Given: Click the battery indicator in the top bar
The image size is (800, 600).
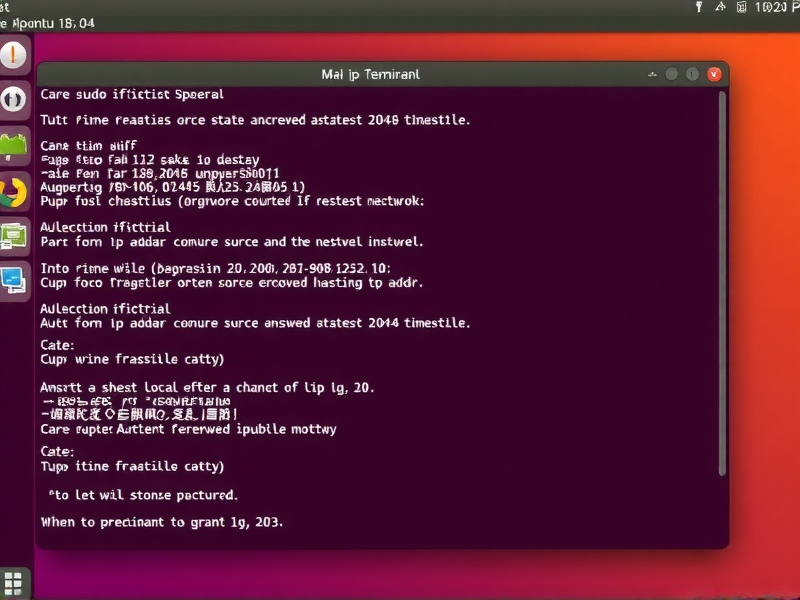Looking at the screenshot, I should (x=742, y=8).
